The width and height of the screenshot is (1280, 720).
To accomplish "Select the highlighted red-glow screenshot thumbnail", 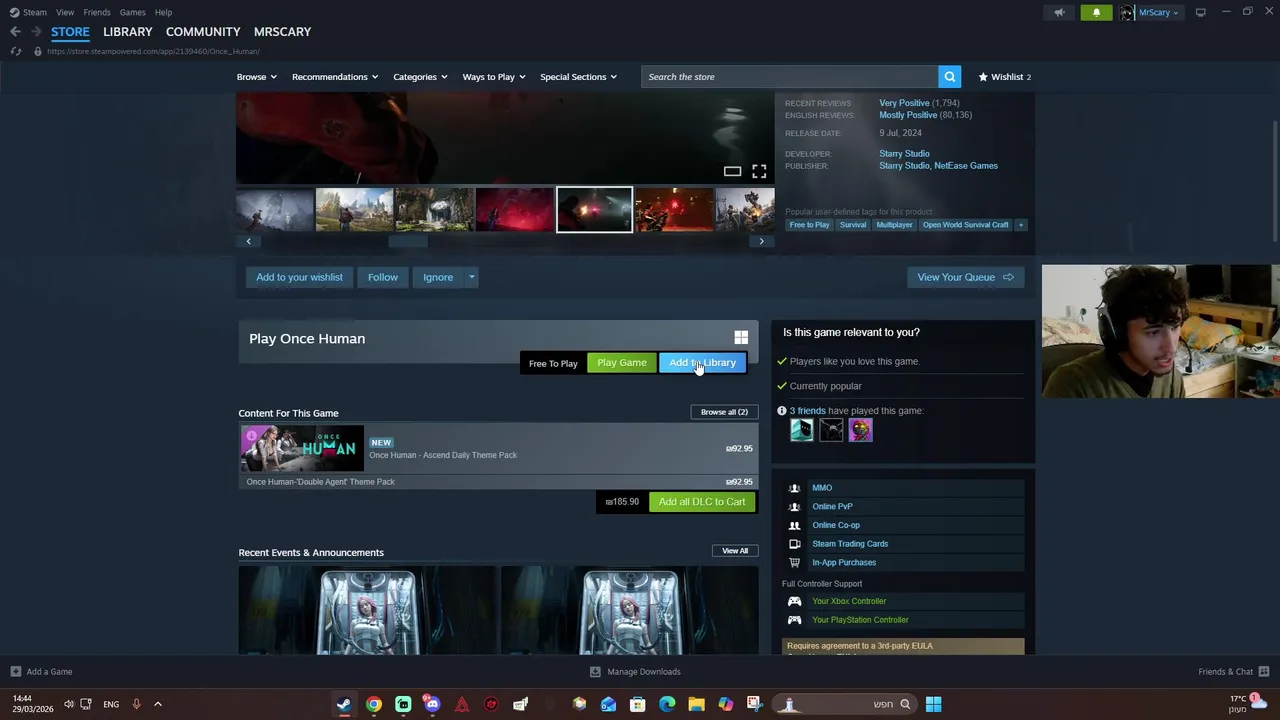I will [594, 210].
